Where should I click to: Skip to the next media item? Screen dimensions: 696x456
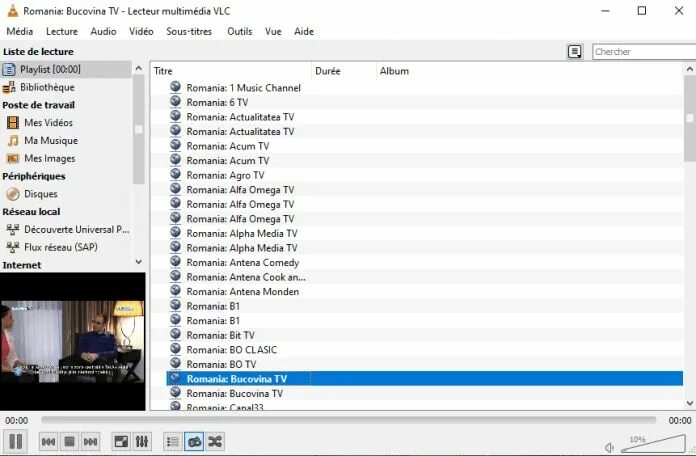click(x=91, y=441)
